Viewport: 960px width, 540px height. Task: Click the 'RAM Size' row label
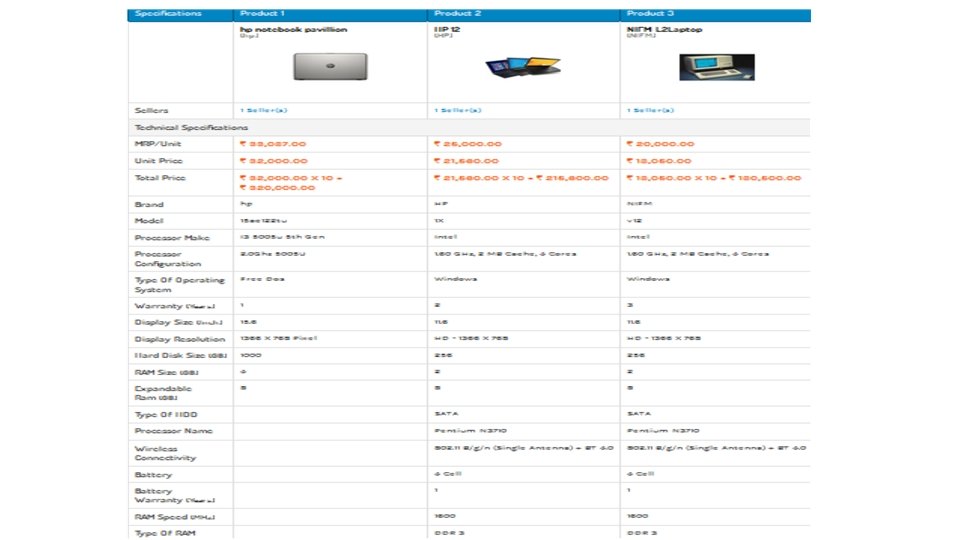[x=167, y=372]
